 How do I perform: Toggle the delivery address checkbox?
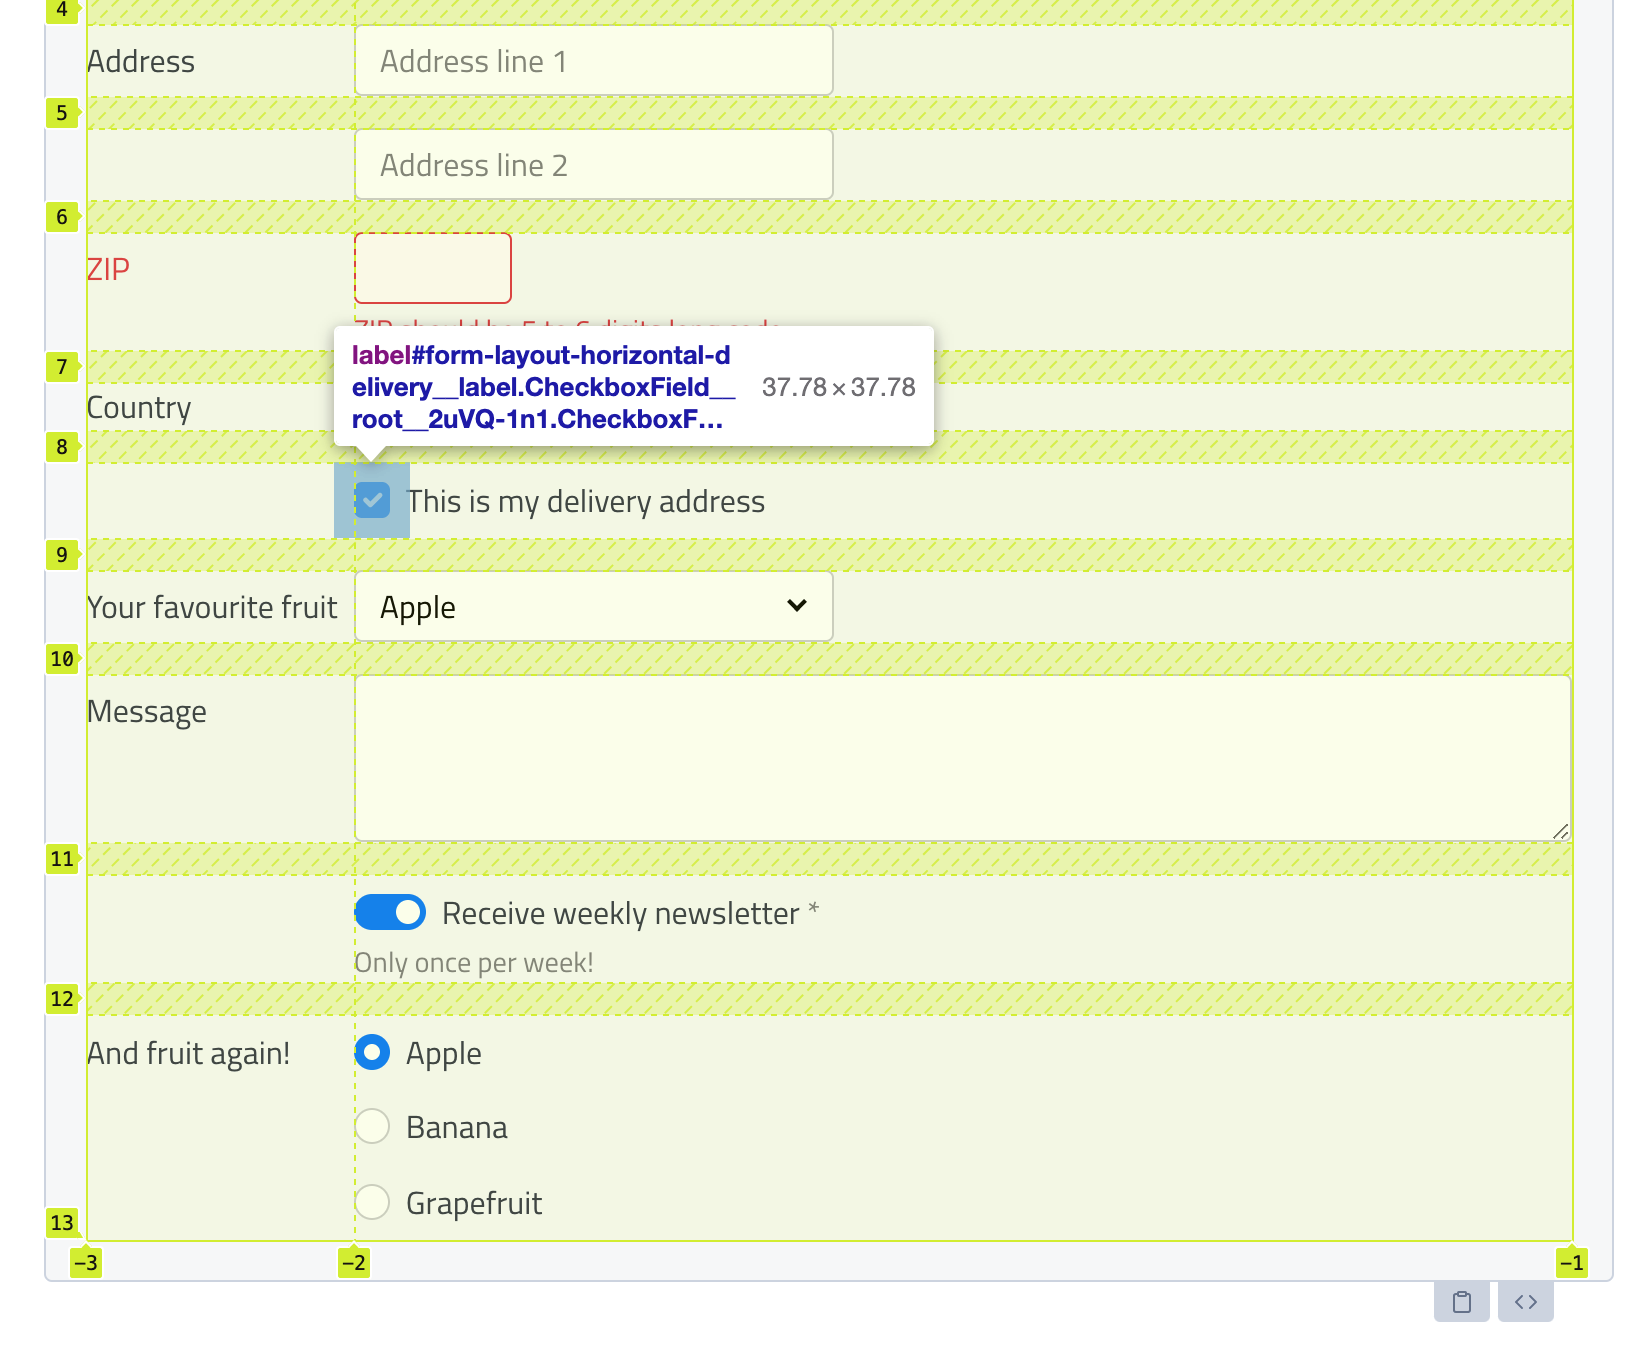click(x=372, y=500)
